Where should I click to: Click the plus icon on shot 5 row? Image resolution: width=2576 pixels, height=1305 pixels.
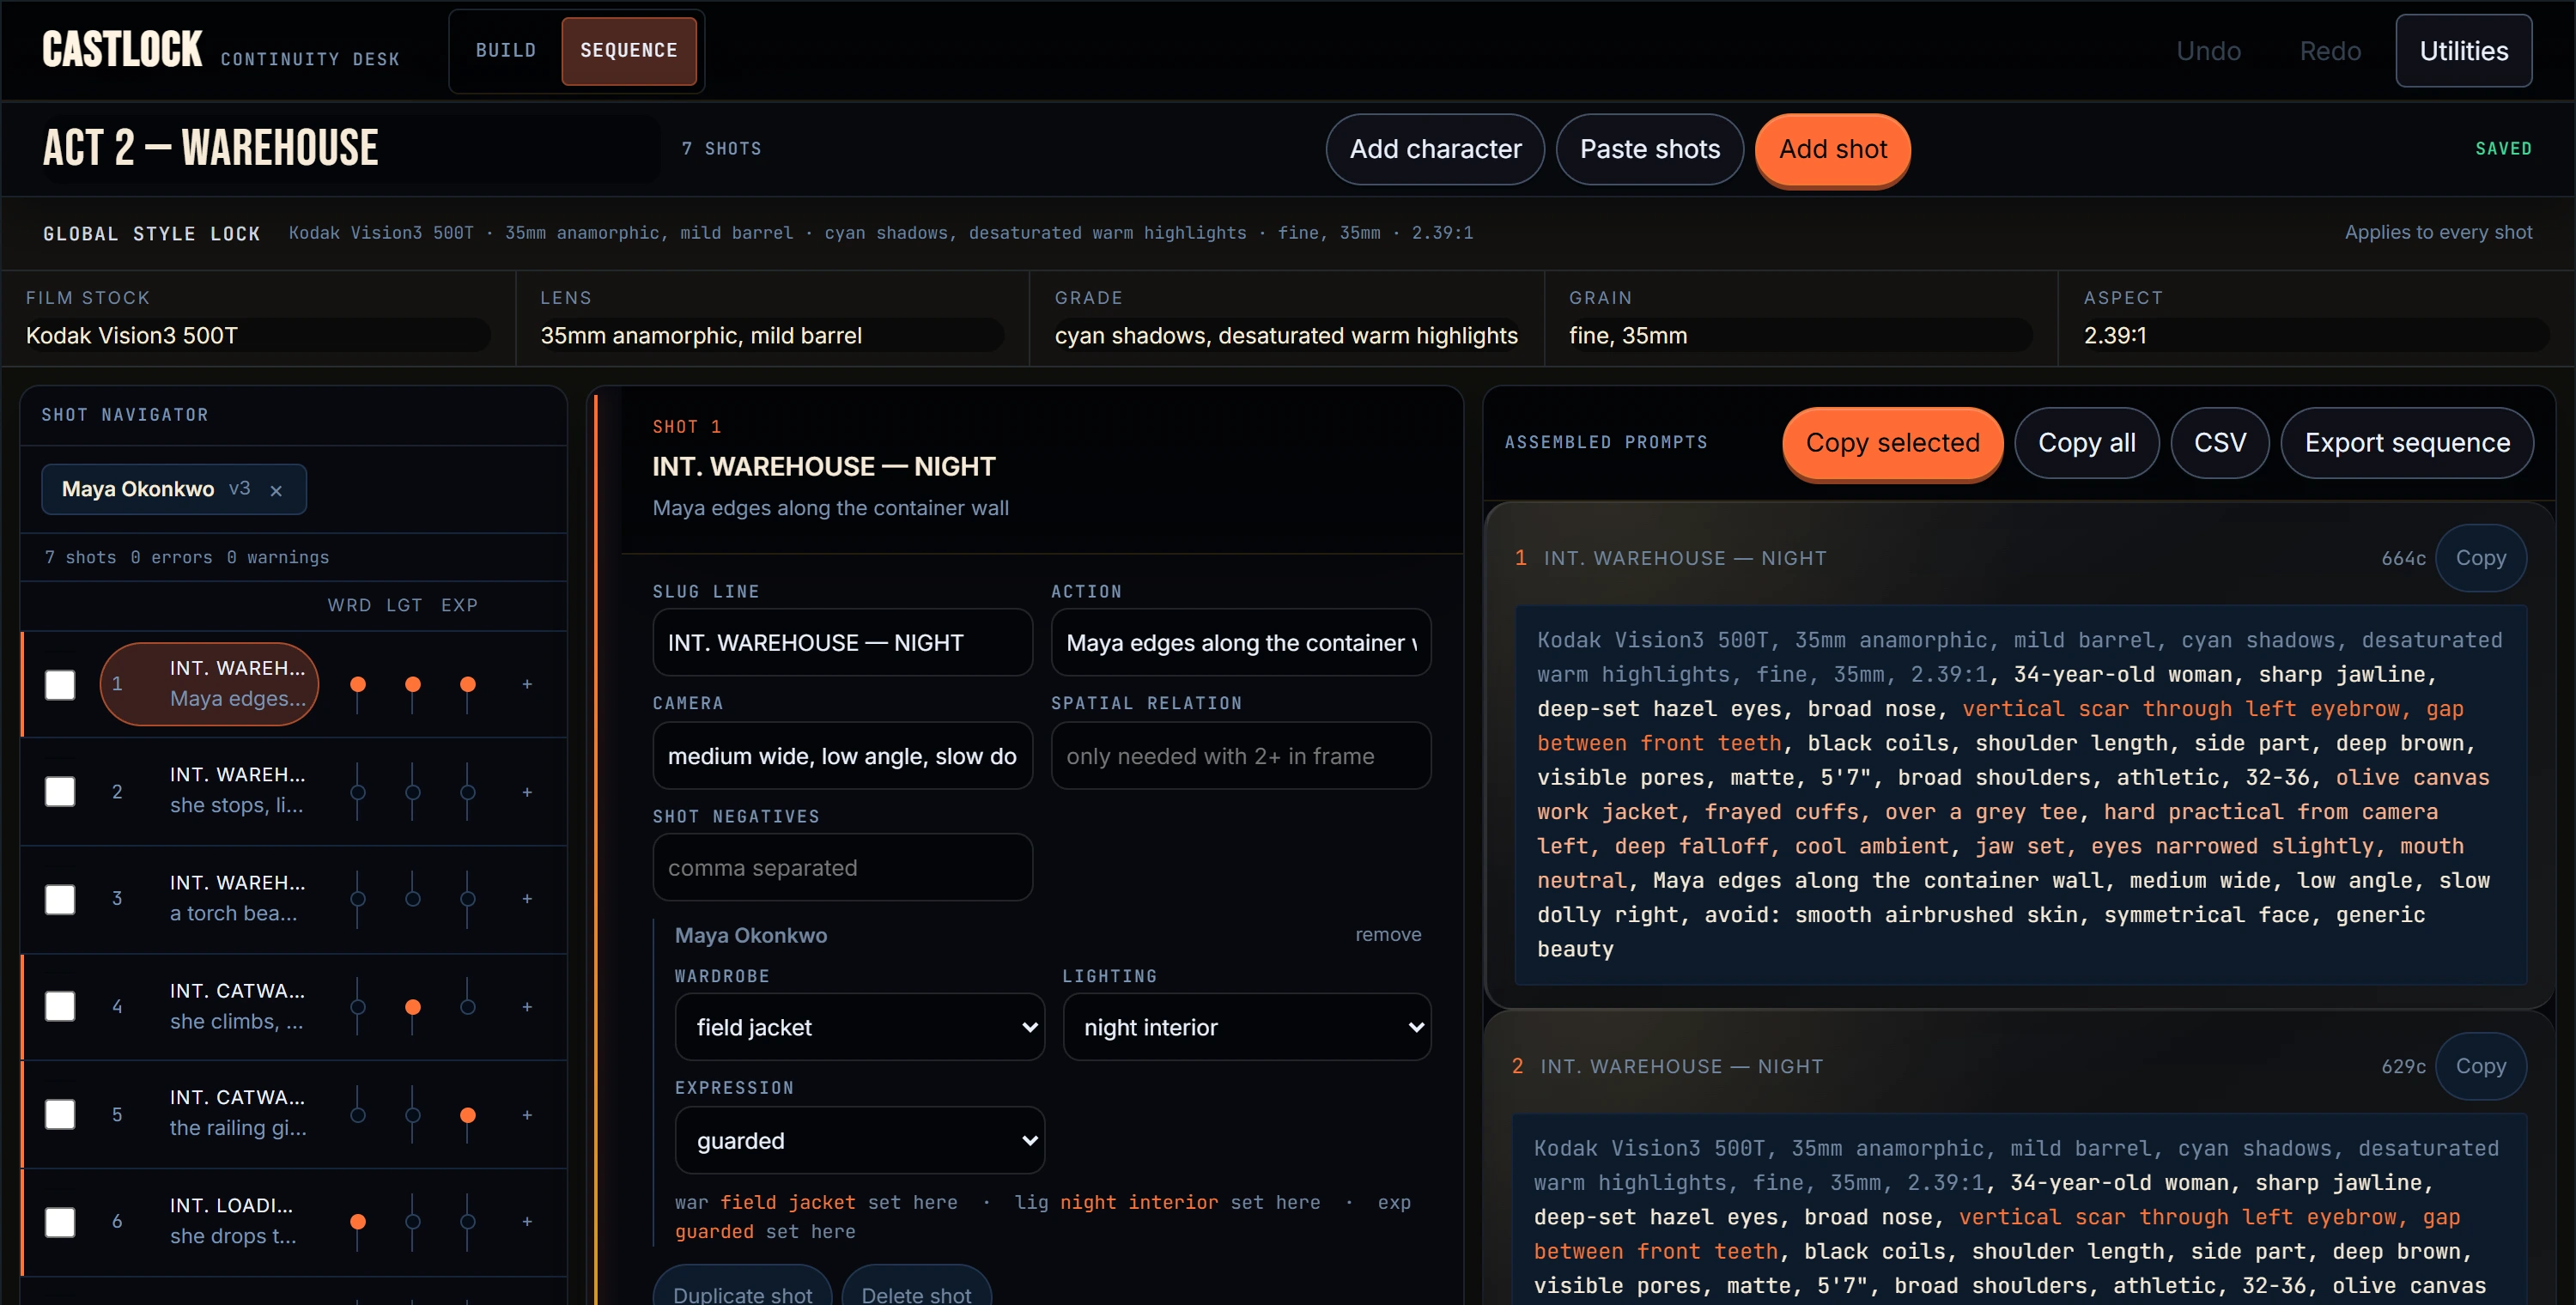(x=527, y=1115)
